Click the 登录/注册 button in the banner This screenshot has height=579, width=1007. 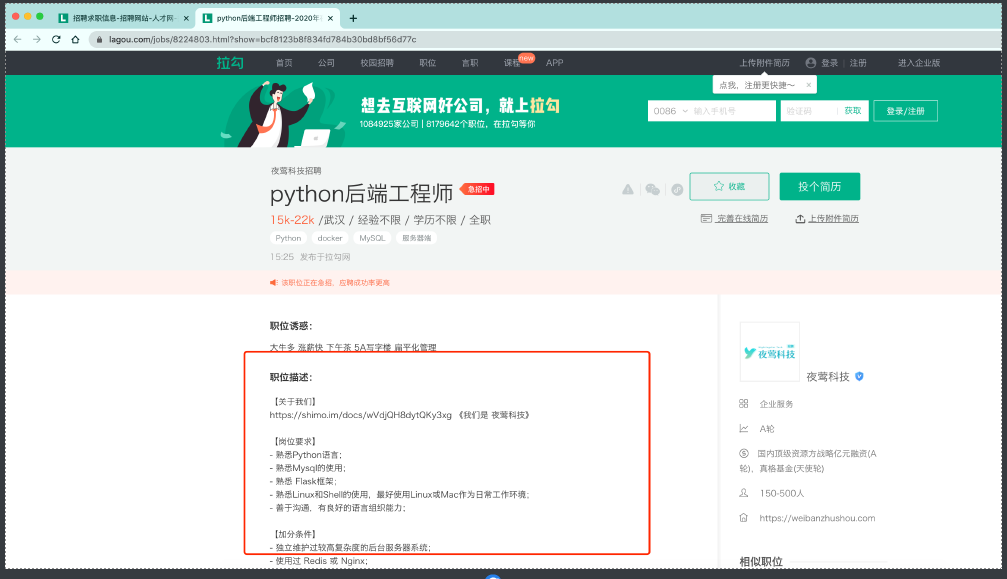pos(906,111)
